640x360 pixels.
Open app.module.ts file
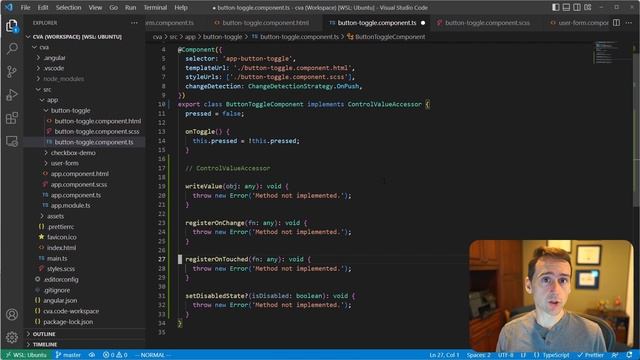pos(84,205)
